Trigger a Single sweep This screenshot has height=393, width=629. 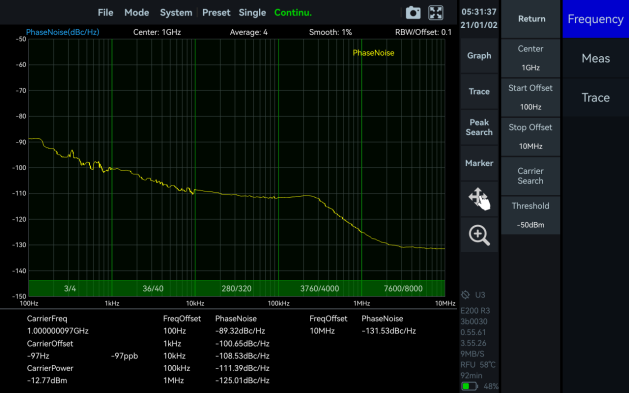(x=252, y=13)
